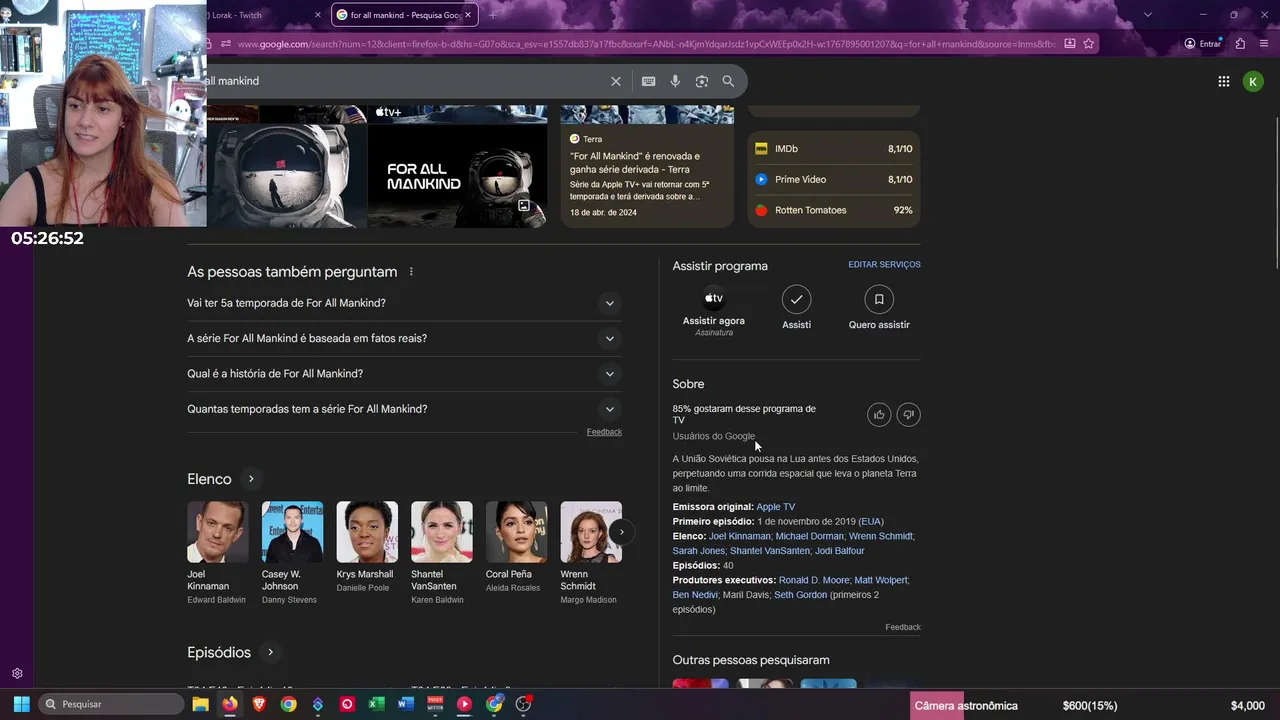Open a new browser tab
Image resolution: width=1280 pixels, height=720 pixels.
coord(492,15)
